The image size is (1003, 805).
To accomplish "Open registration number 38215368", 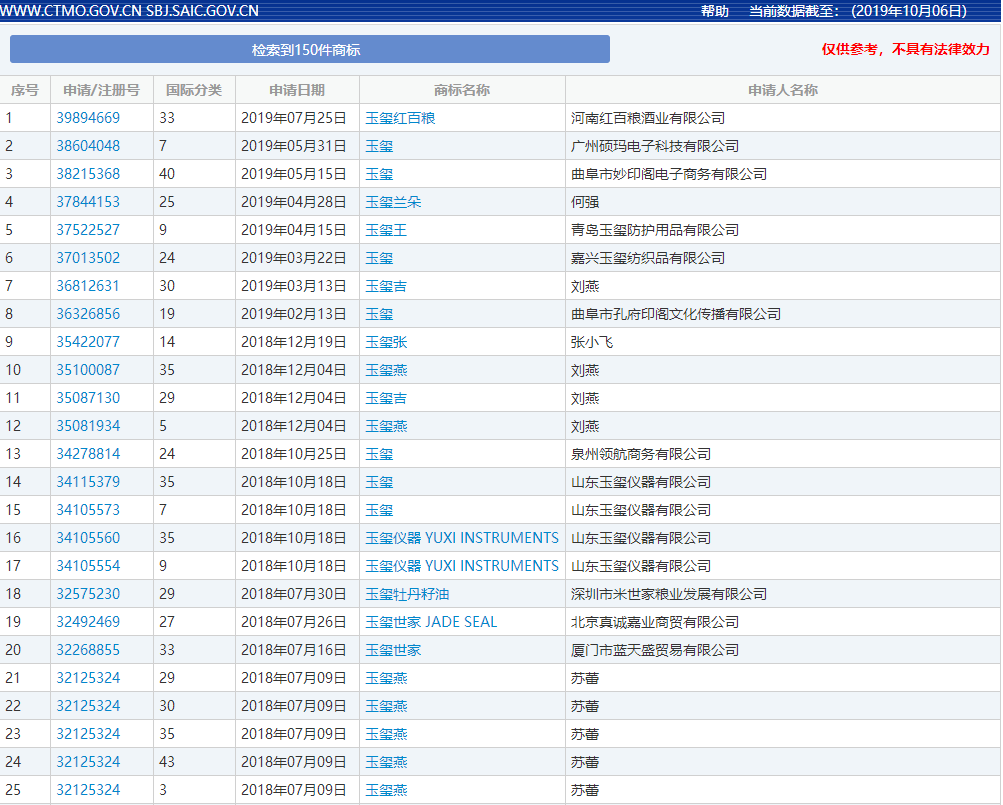I will [88, 174].
